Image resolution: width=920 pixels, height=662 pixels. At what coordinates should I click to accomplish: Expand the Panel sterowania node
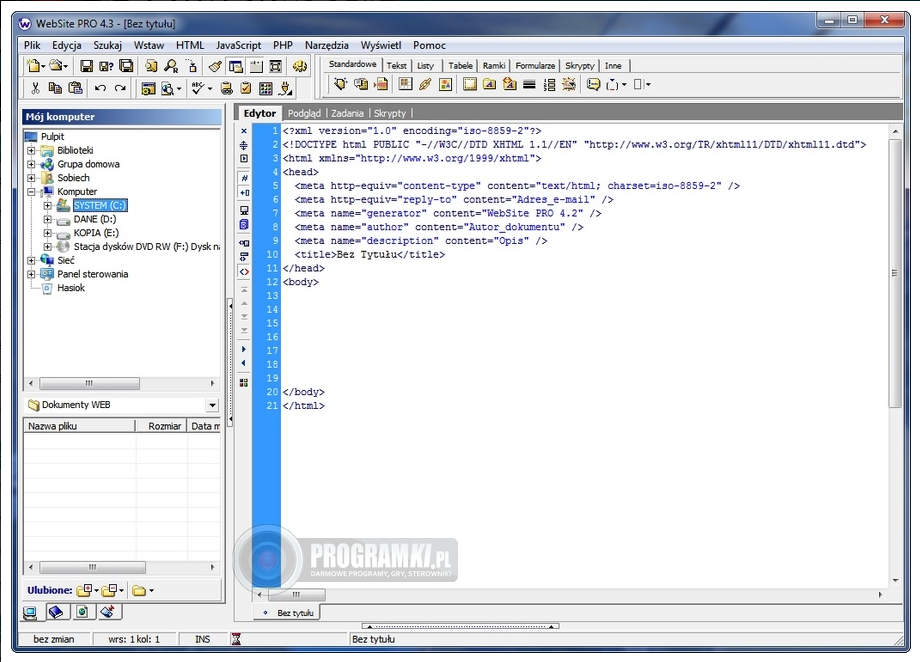click(x=31, y=274)
